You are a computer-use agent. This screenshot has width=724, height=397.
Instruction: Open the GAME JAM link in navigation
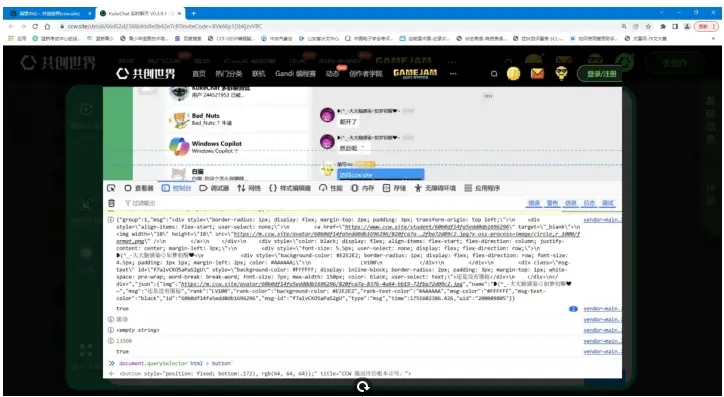(415, 73)
